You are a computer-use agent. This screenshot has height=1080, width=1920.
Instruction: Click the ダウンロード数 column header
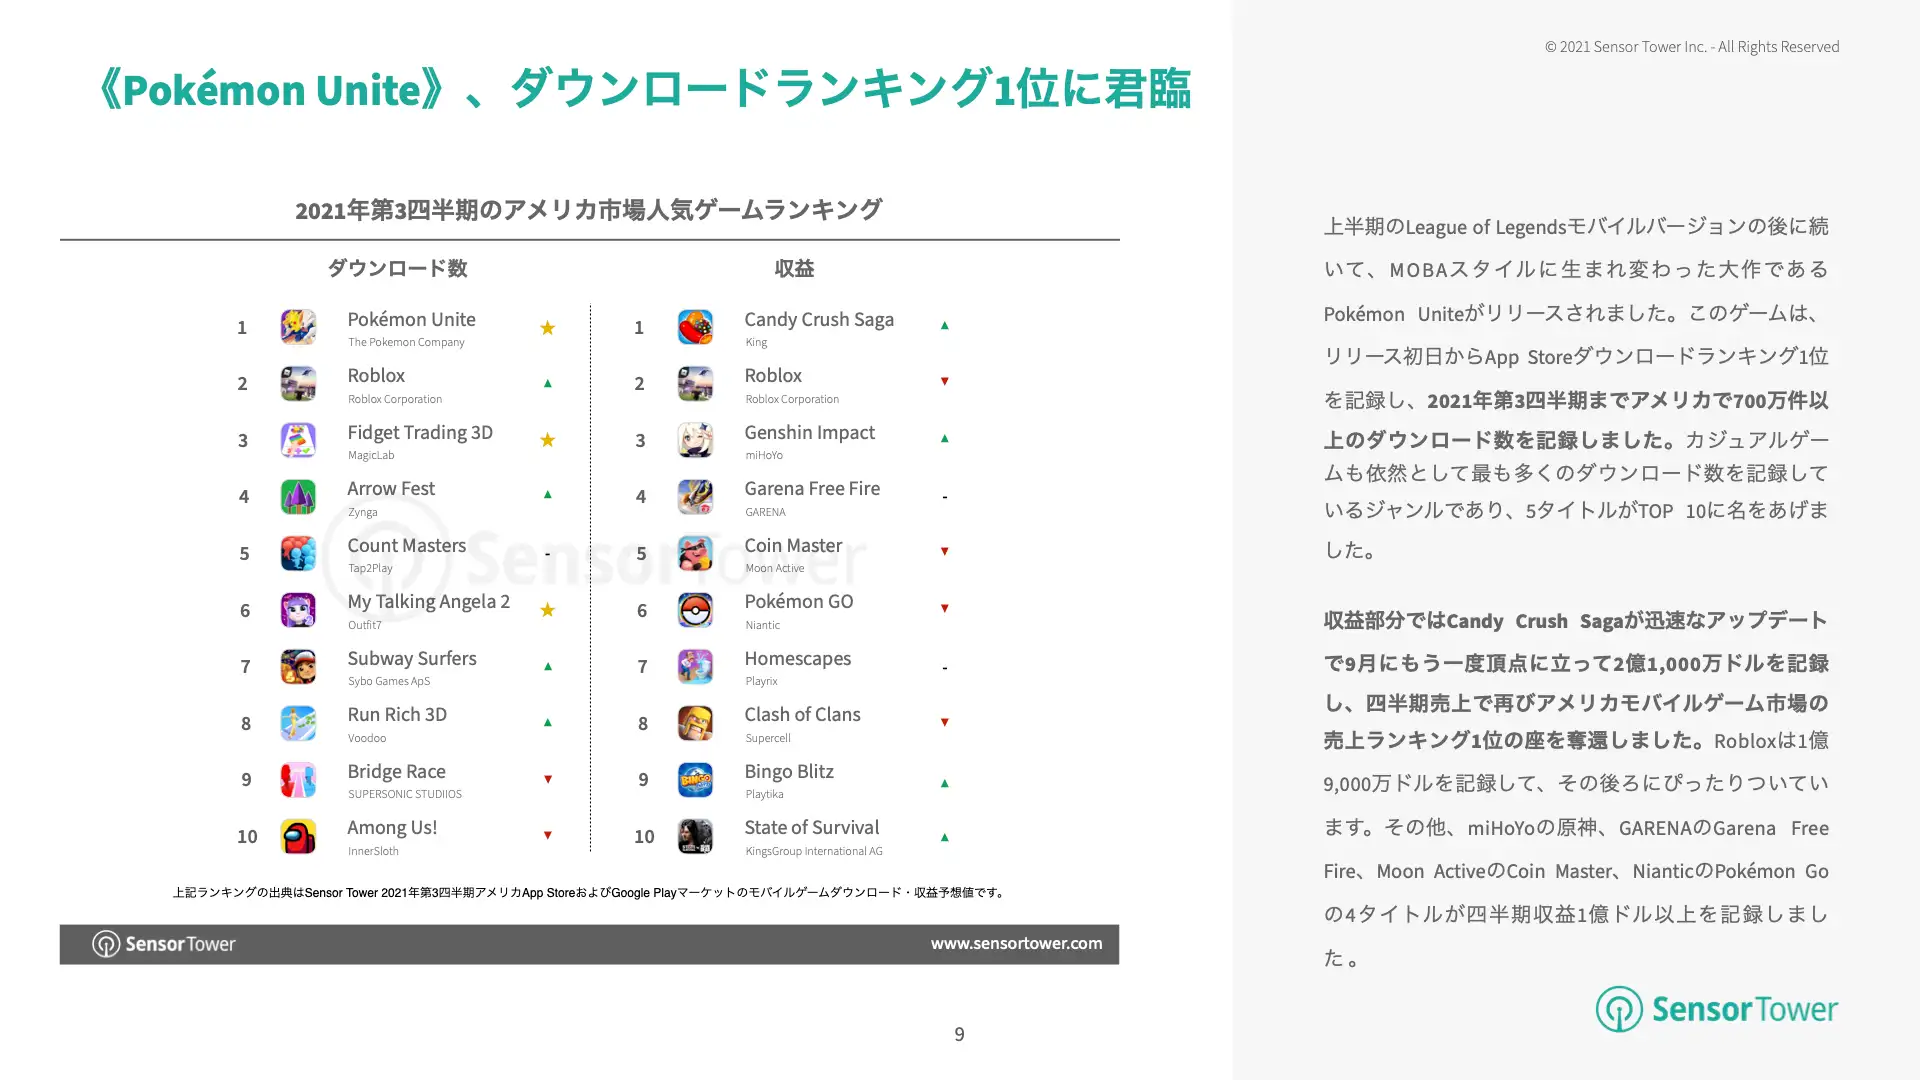[x=397, y=268]
